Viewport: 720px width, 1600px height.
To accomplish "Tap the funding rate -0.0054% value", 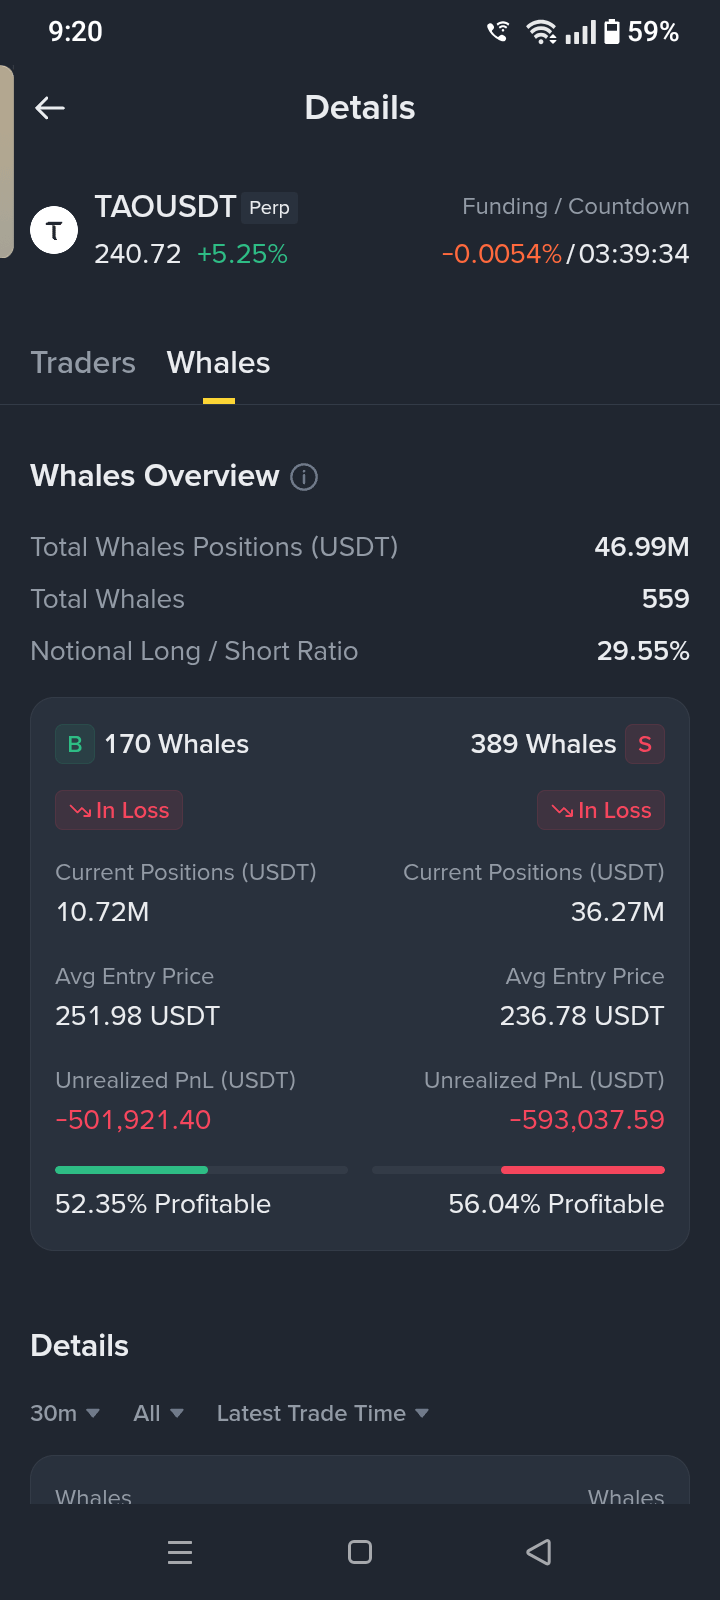I will click(x=502, y=254).
